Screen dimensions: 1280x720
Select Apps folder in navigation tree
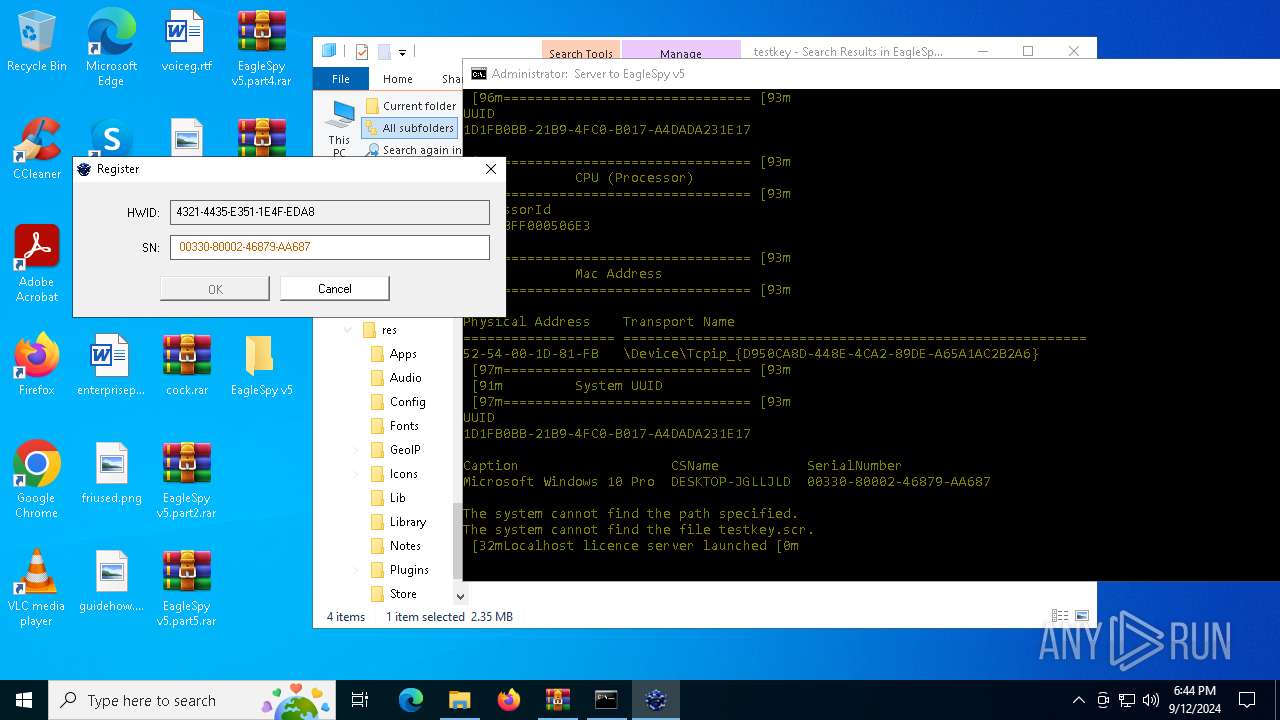tap(393, 354)
